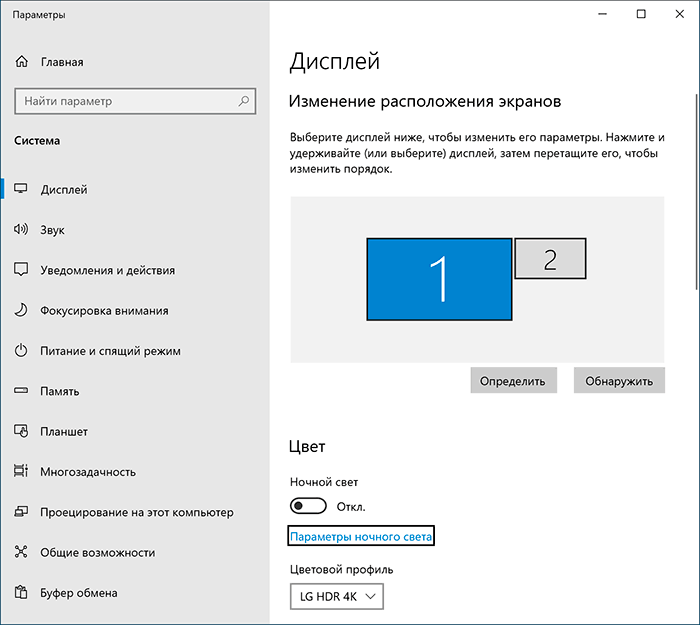Select the Память storage icon
This screenshot has width=700, height=625.
[x=22, y=391]
